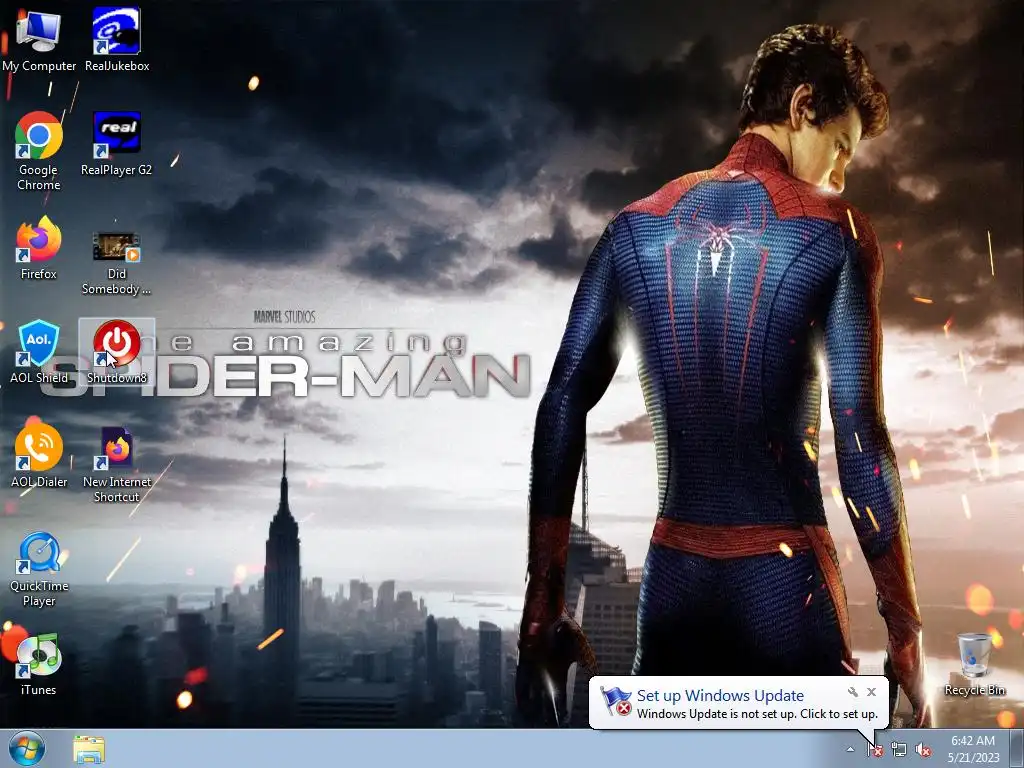Click the Action Center flag tray icon

point(875,750)
